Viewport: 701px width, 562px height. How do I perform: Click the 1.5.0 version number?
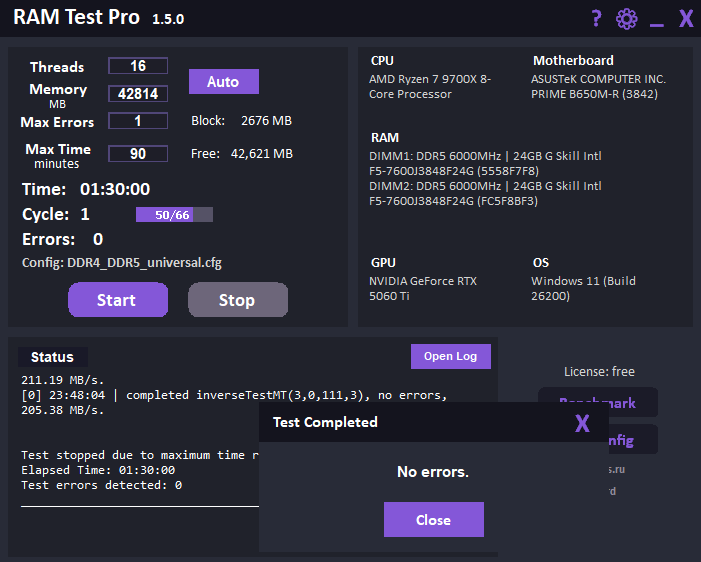pyautogui.click(x=168, y=19)
